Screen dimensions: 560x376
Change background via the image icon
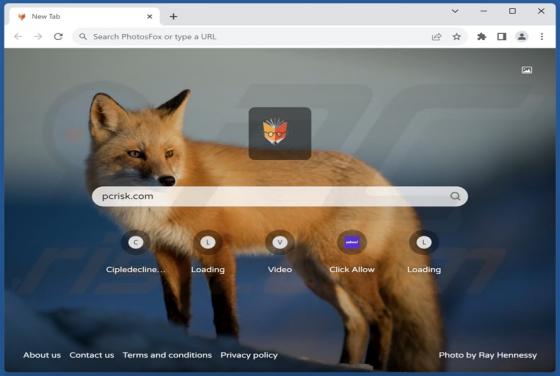526,70
